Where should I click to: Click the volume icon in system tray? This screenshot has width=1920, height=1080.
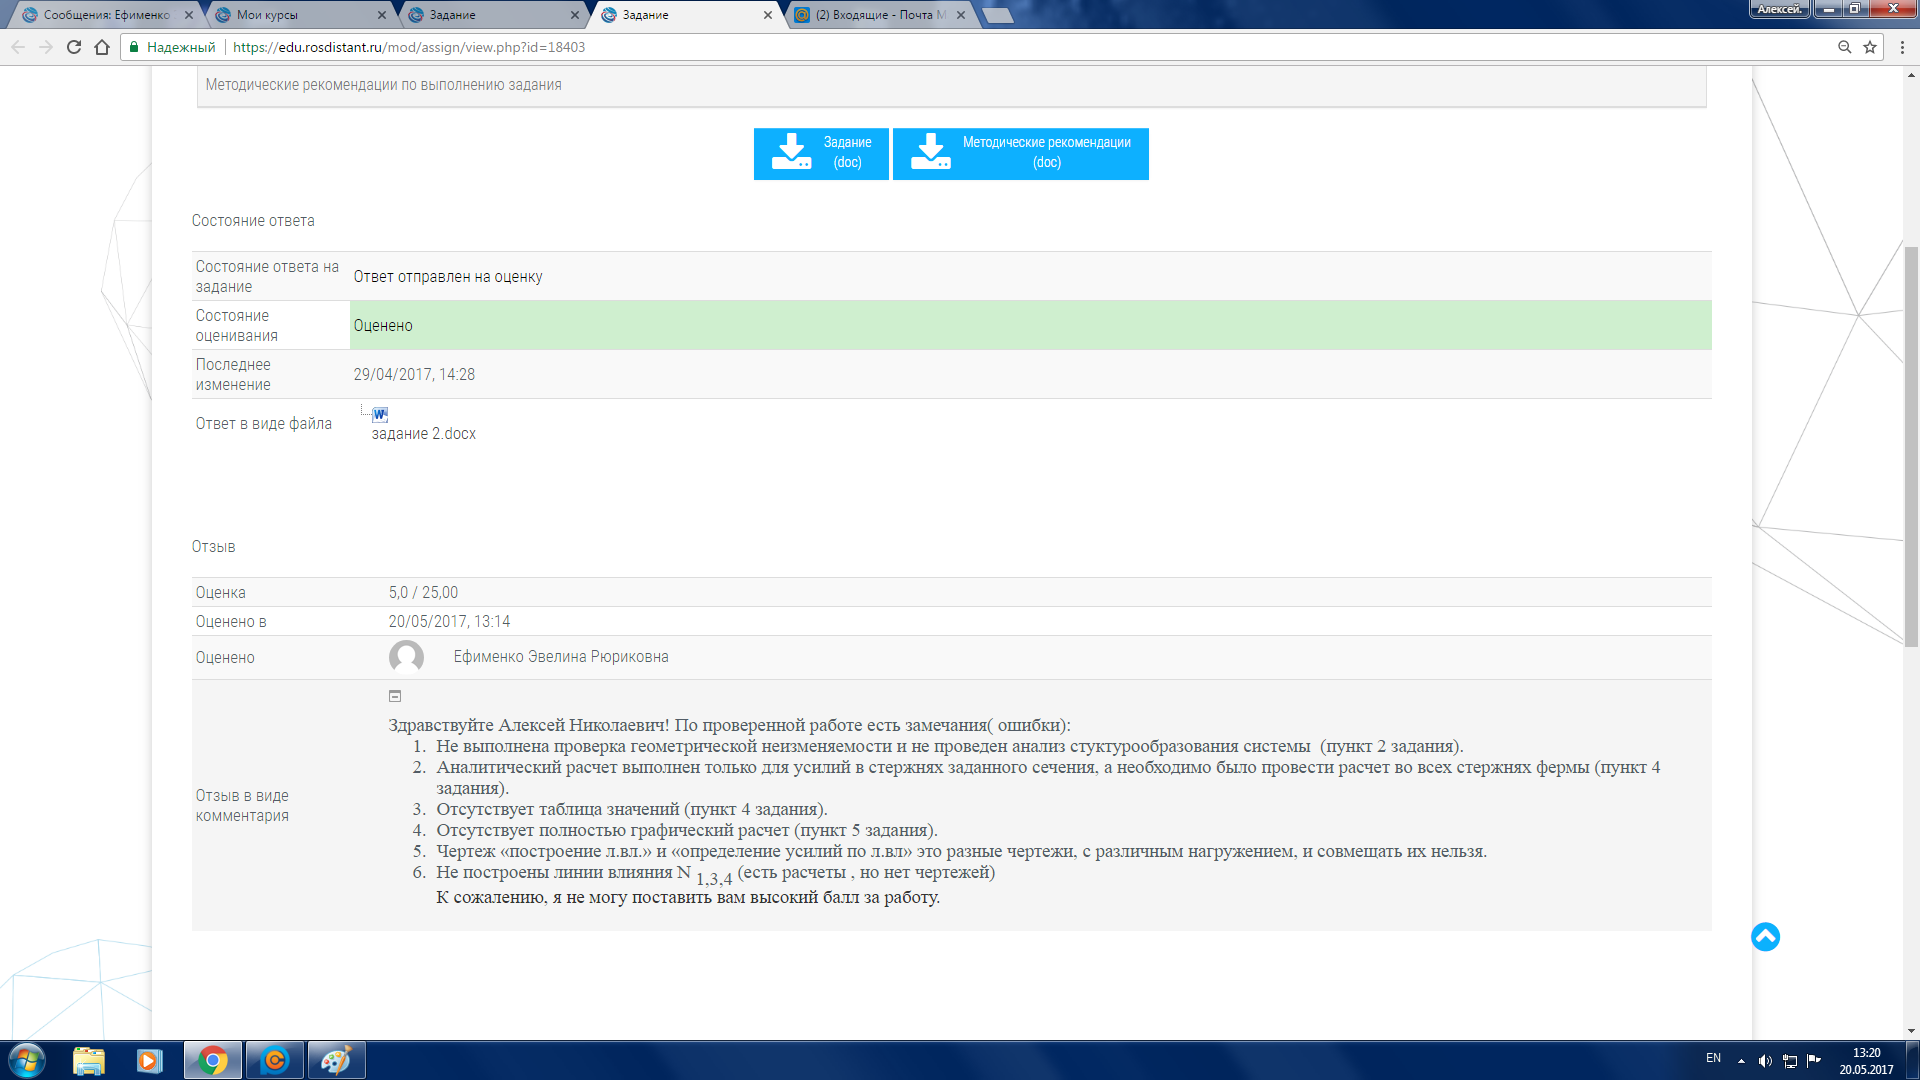(1765, 1061)
